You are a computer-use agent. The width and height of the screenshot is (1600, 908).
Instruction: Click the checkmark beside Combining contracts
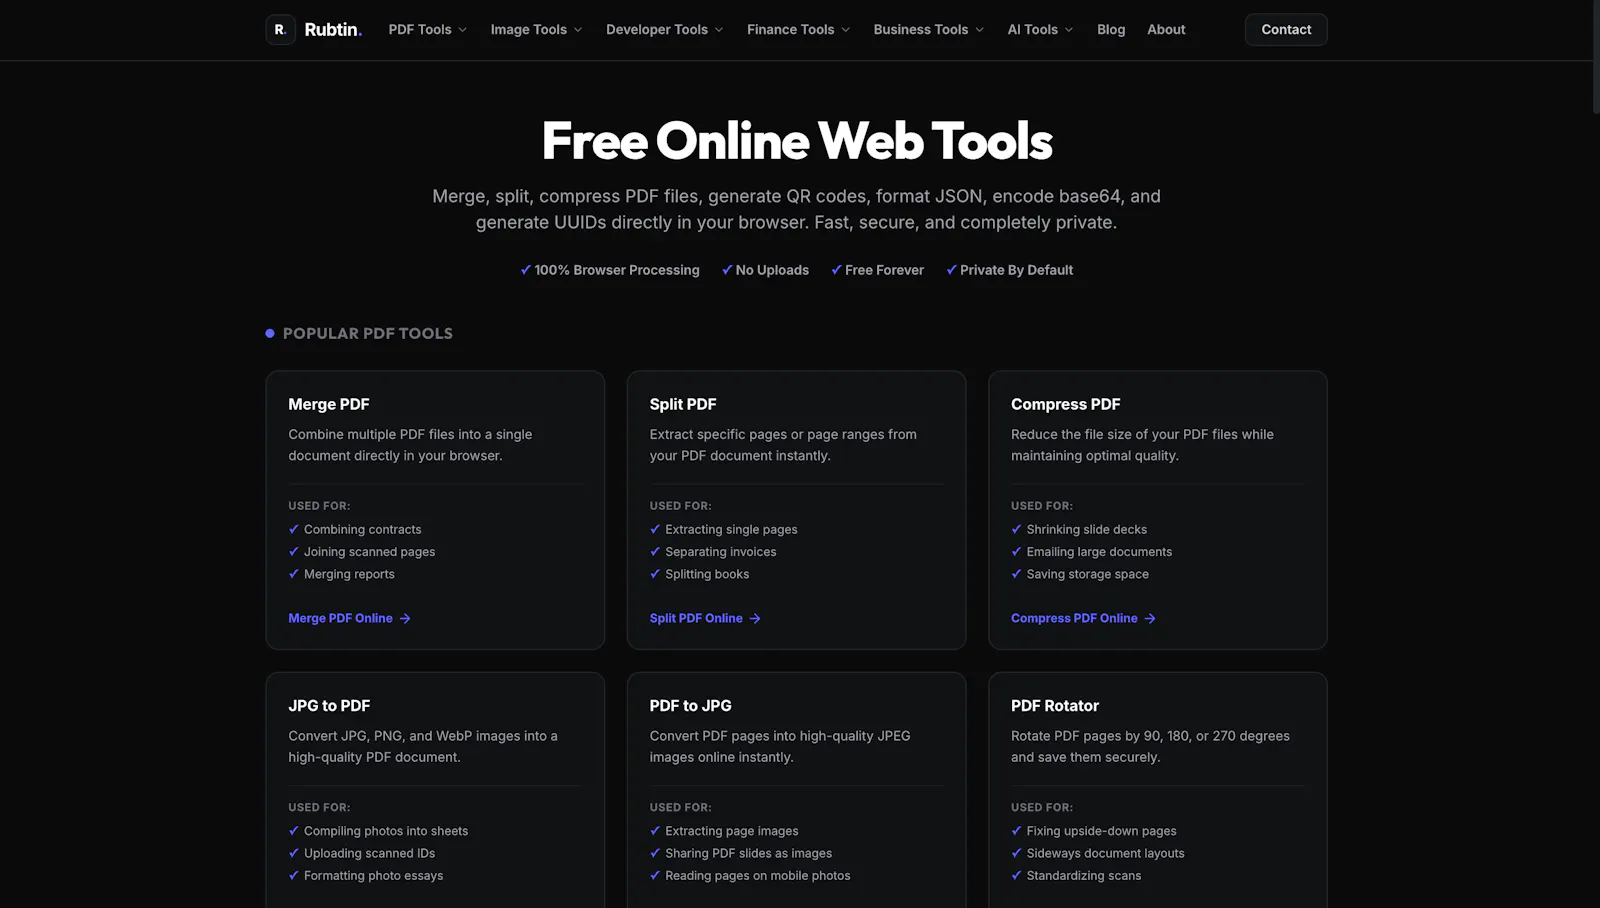294,529
